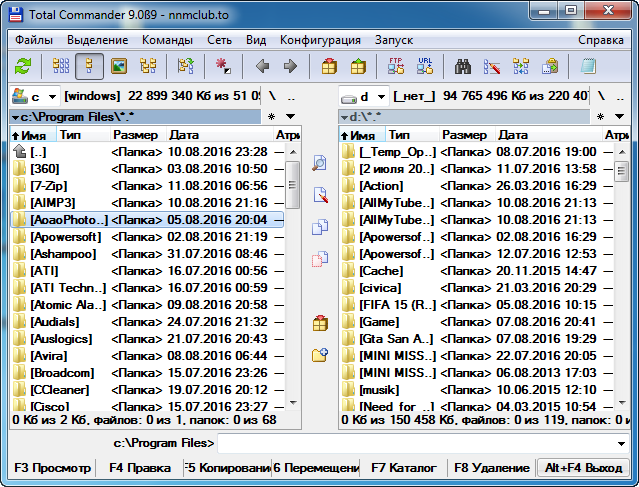
Task: Open the Сеть menu
Action: pos(219,40)
